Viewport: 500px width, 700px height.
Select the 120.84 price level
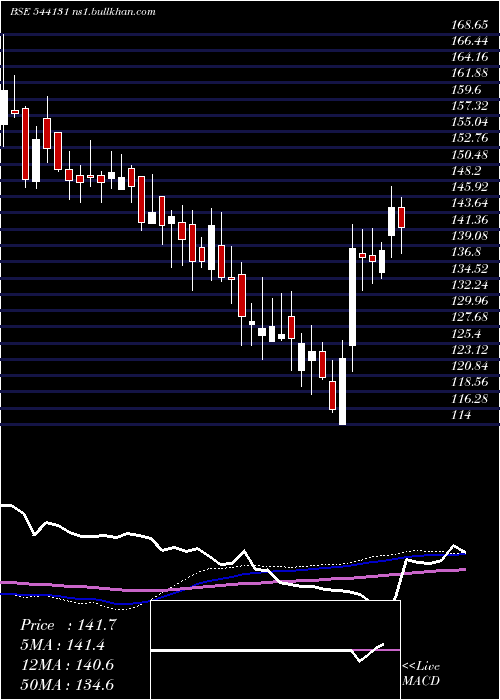(x=470, y=366)
